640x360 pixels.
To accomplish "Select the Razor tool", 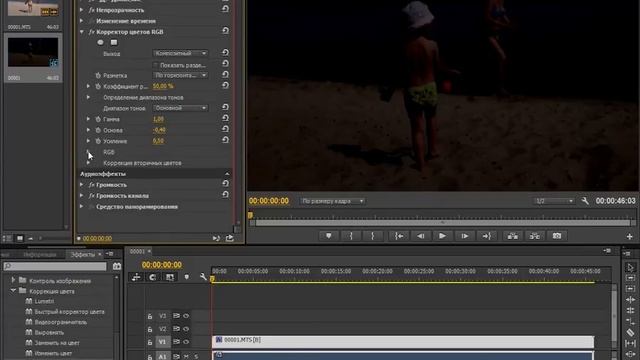I will [x=630, y=333].
